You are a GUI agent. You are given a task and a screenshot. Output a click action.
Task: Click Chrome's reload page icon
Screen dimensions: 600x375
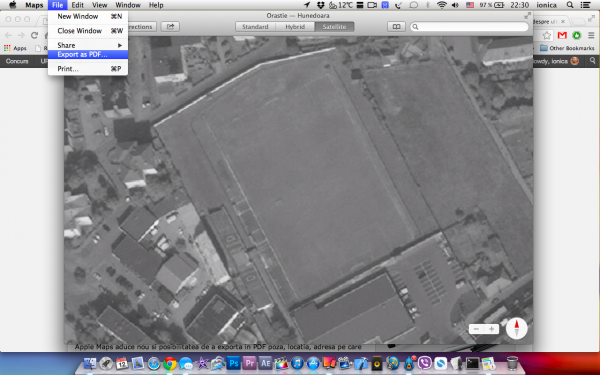[34, 36]
